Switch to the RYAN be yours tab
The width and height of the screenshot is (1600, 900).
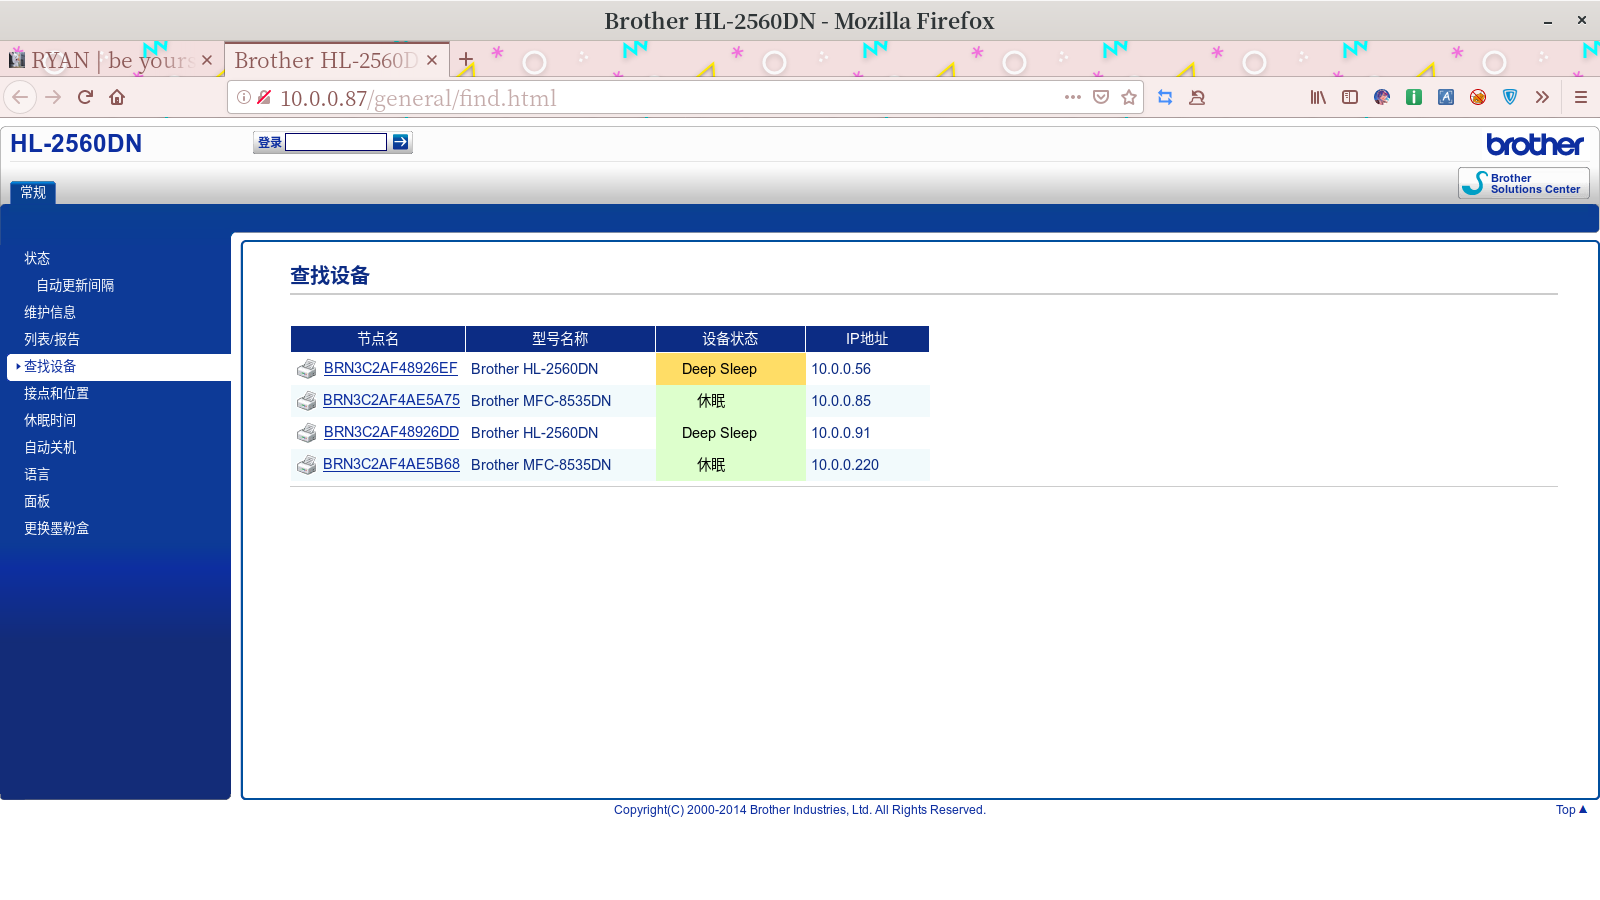coord(112,60)
